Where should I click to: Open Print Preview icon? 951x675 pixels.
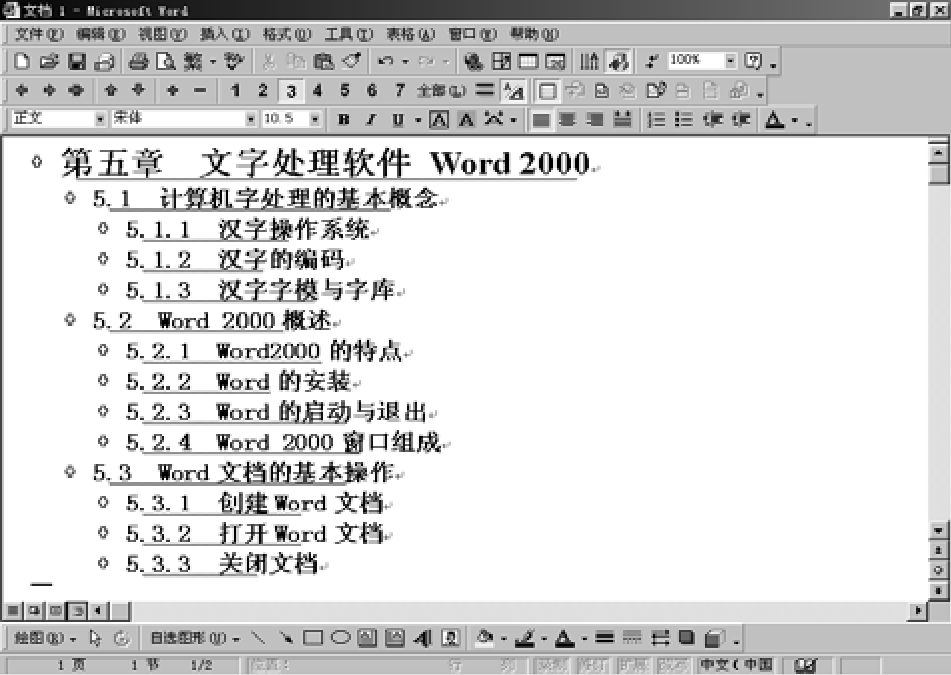[166, 61]
